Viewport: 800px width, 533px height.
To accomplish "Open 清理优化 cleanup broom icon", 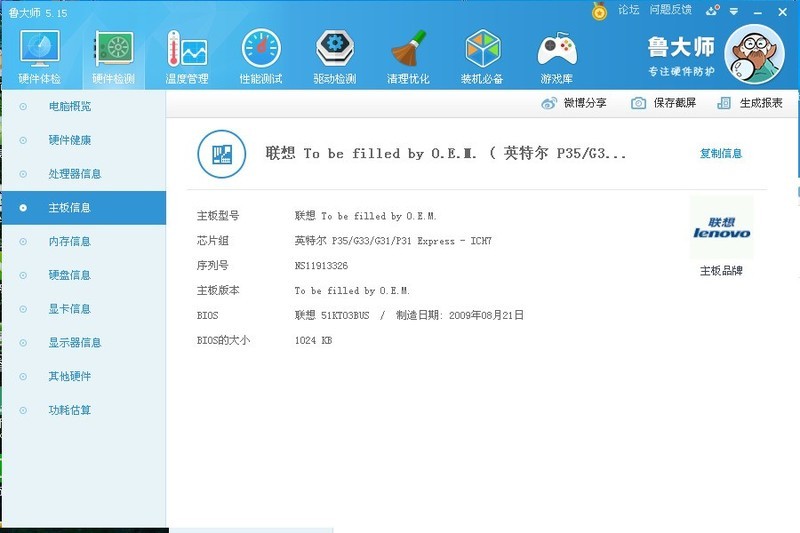I will click(x=408, y=57).
